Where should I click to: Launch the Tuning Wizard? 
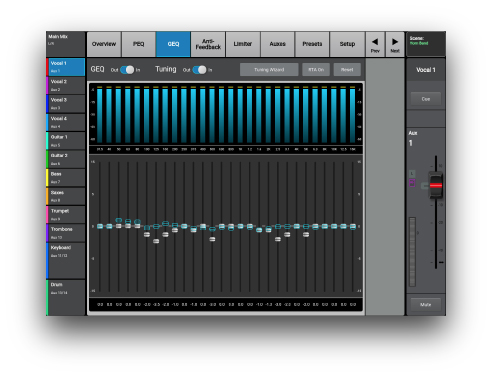coord(269,70)
